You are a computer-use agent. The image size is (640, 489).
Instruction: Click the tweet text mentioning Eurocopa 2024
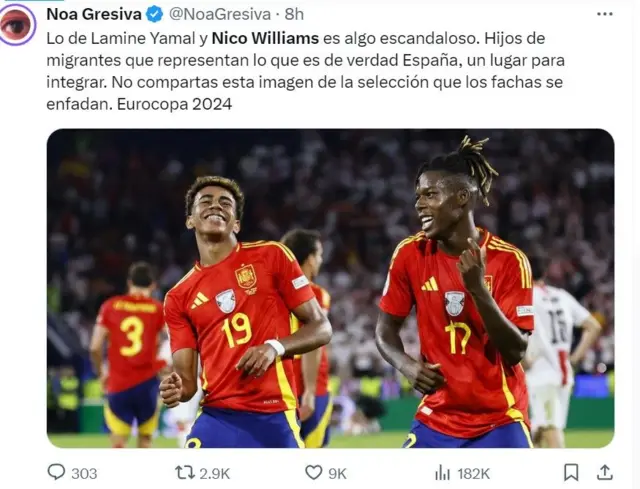pos(139,104)
